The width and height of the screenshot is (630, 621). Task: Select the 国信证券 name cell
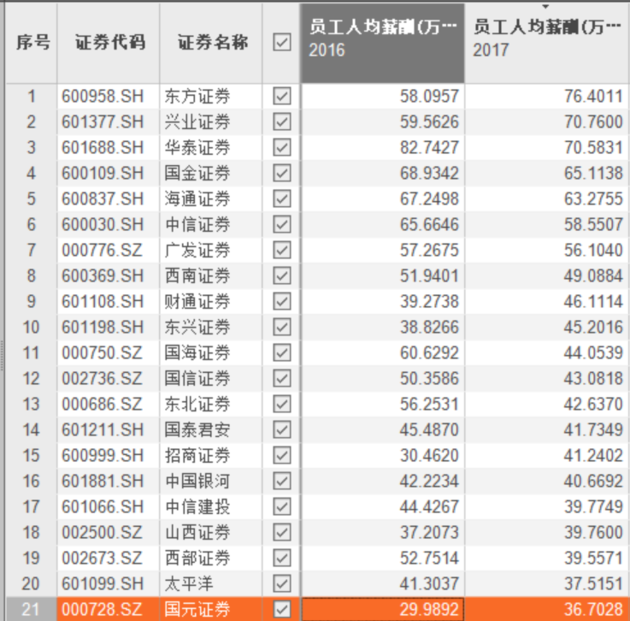click(197, 378)
